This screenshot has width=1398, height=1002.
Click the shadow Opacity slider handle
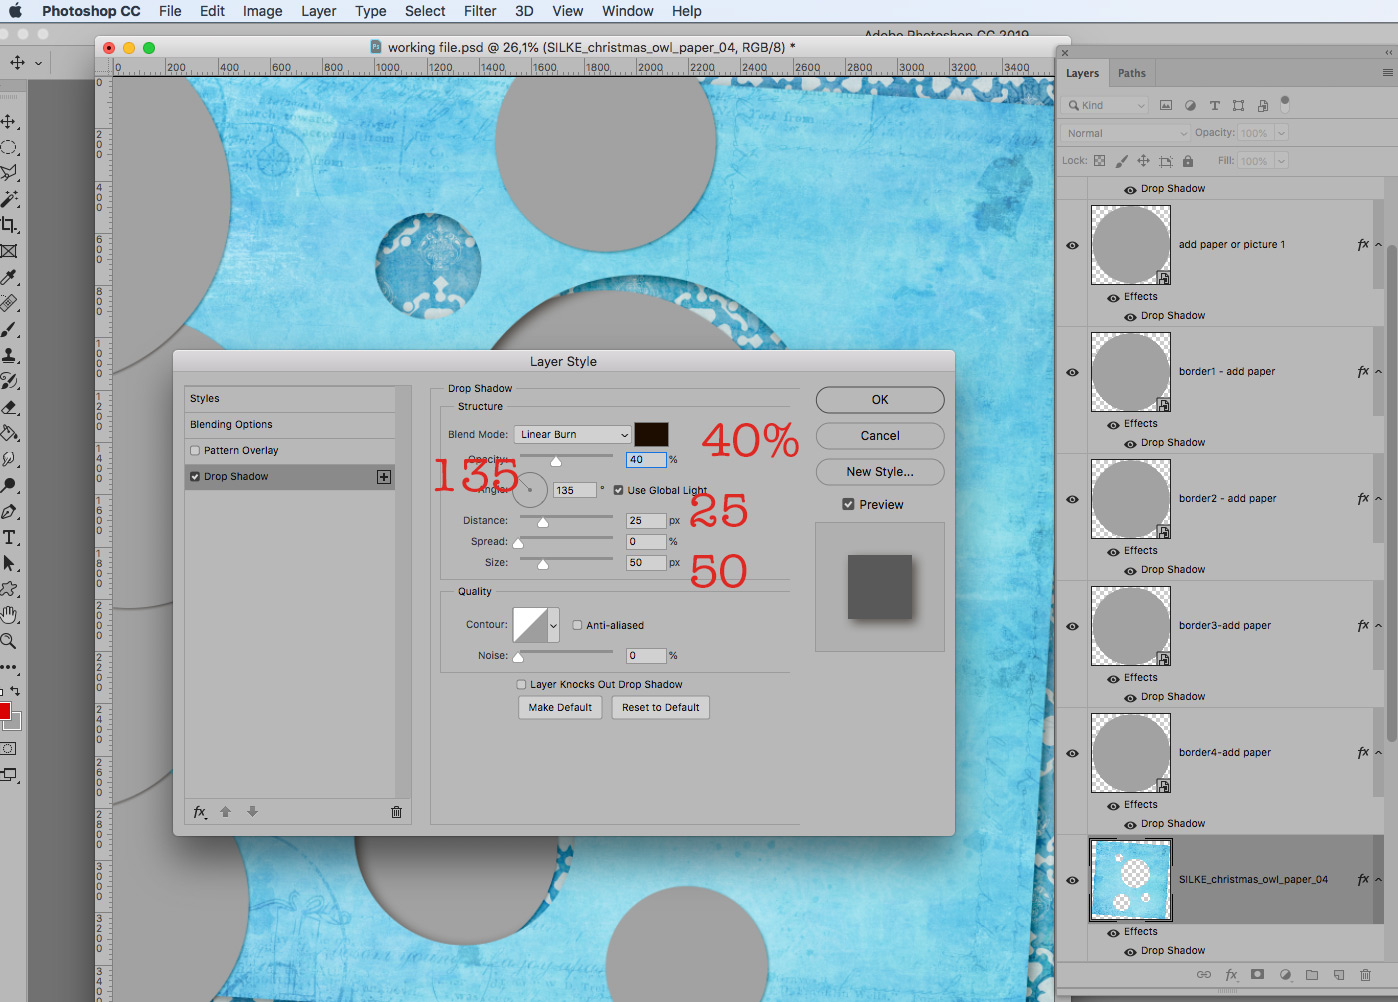click(x=556, y=461)
